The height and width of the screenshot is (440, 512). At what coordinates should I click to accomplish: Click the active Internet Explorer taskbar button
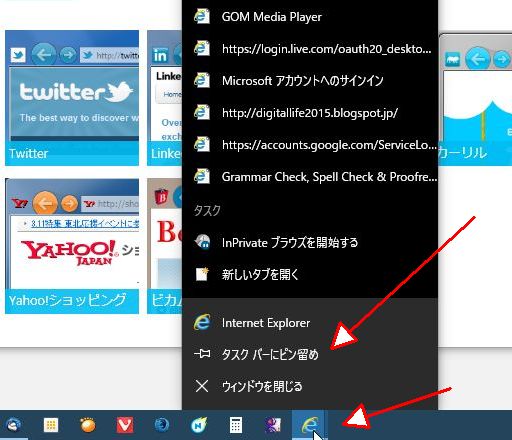(310, 425)
